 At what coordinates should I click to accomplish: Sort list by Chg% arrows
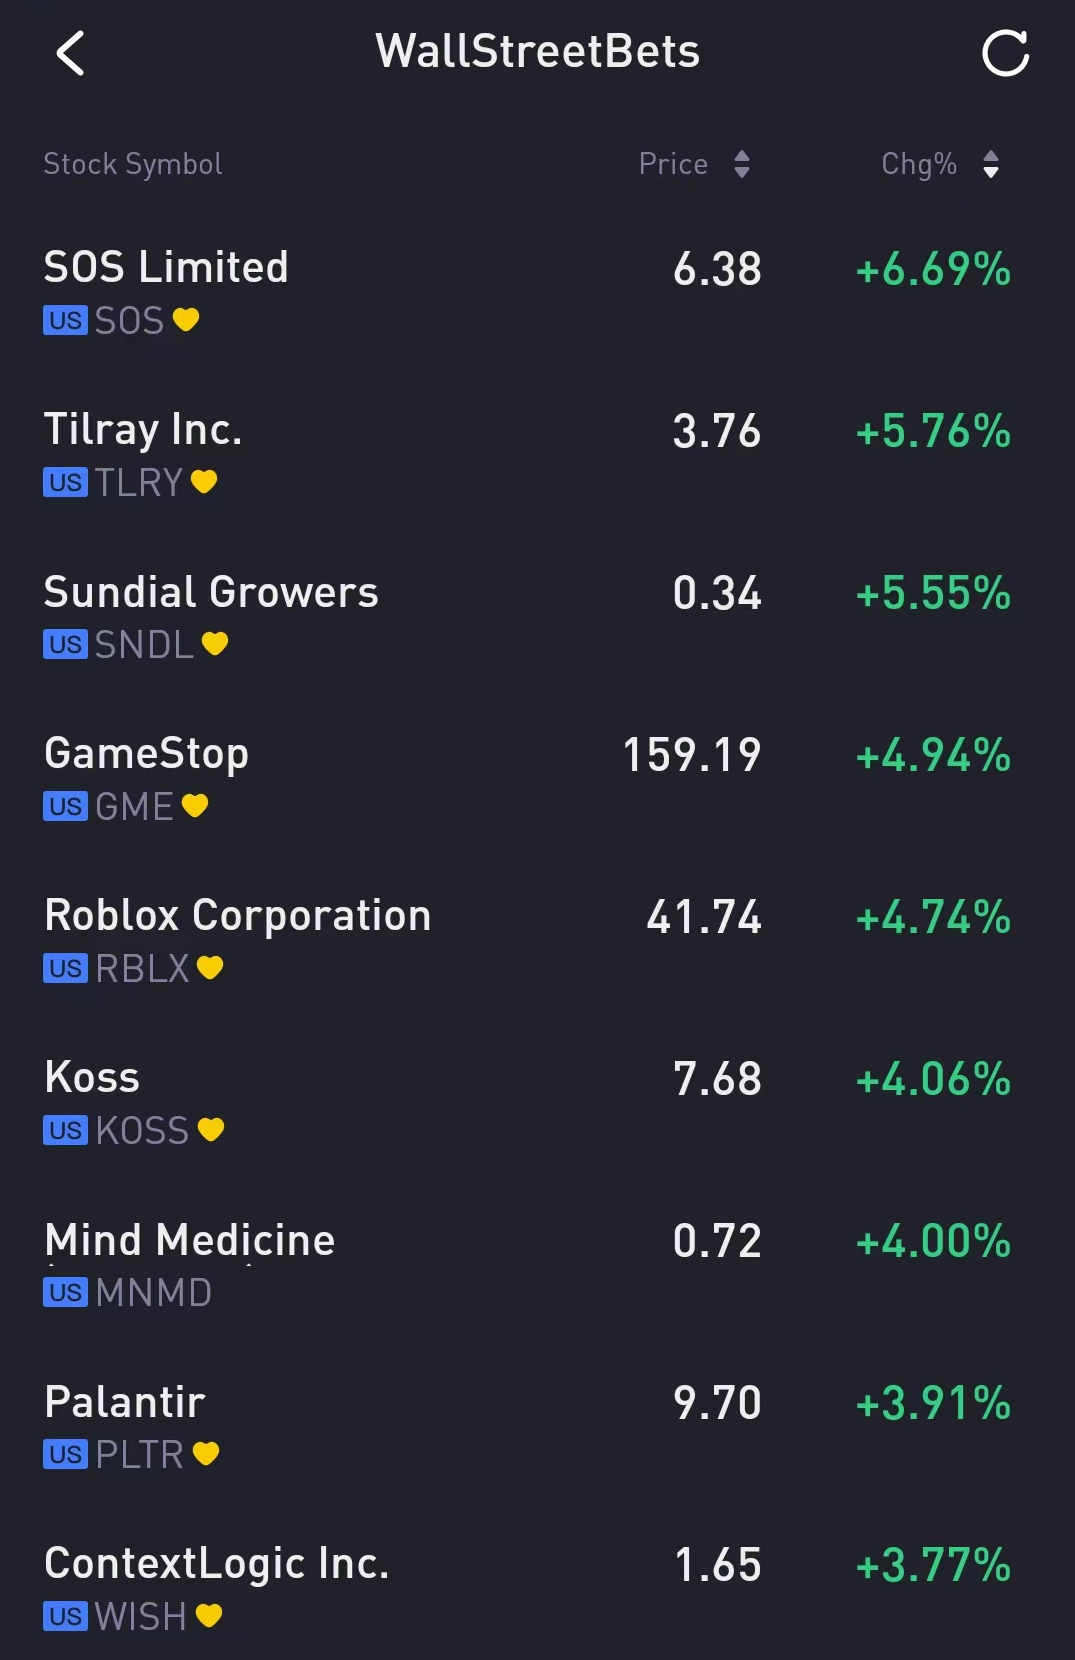(x=991, y=164)
